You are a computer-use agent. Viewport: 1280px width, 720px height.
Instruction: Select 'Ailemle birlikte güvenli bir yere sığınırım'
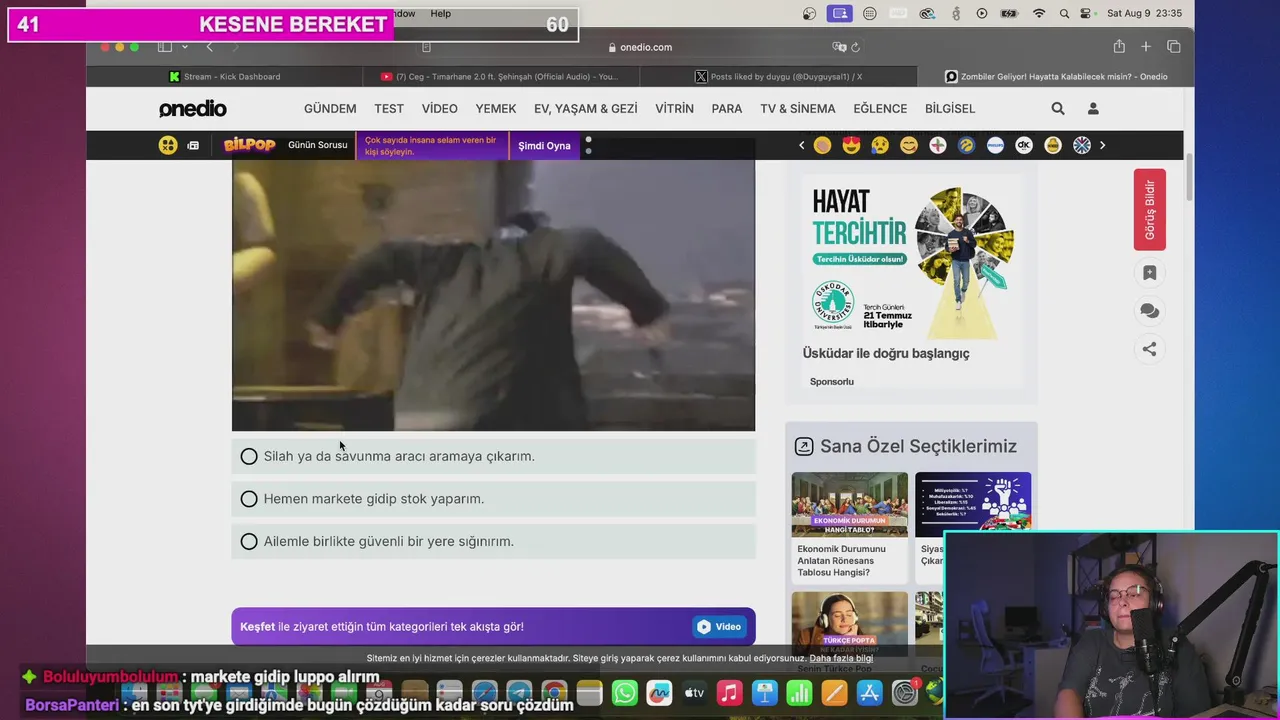pyautogui.click(x=493, y=541)
